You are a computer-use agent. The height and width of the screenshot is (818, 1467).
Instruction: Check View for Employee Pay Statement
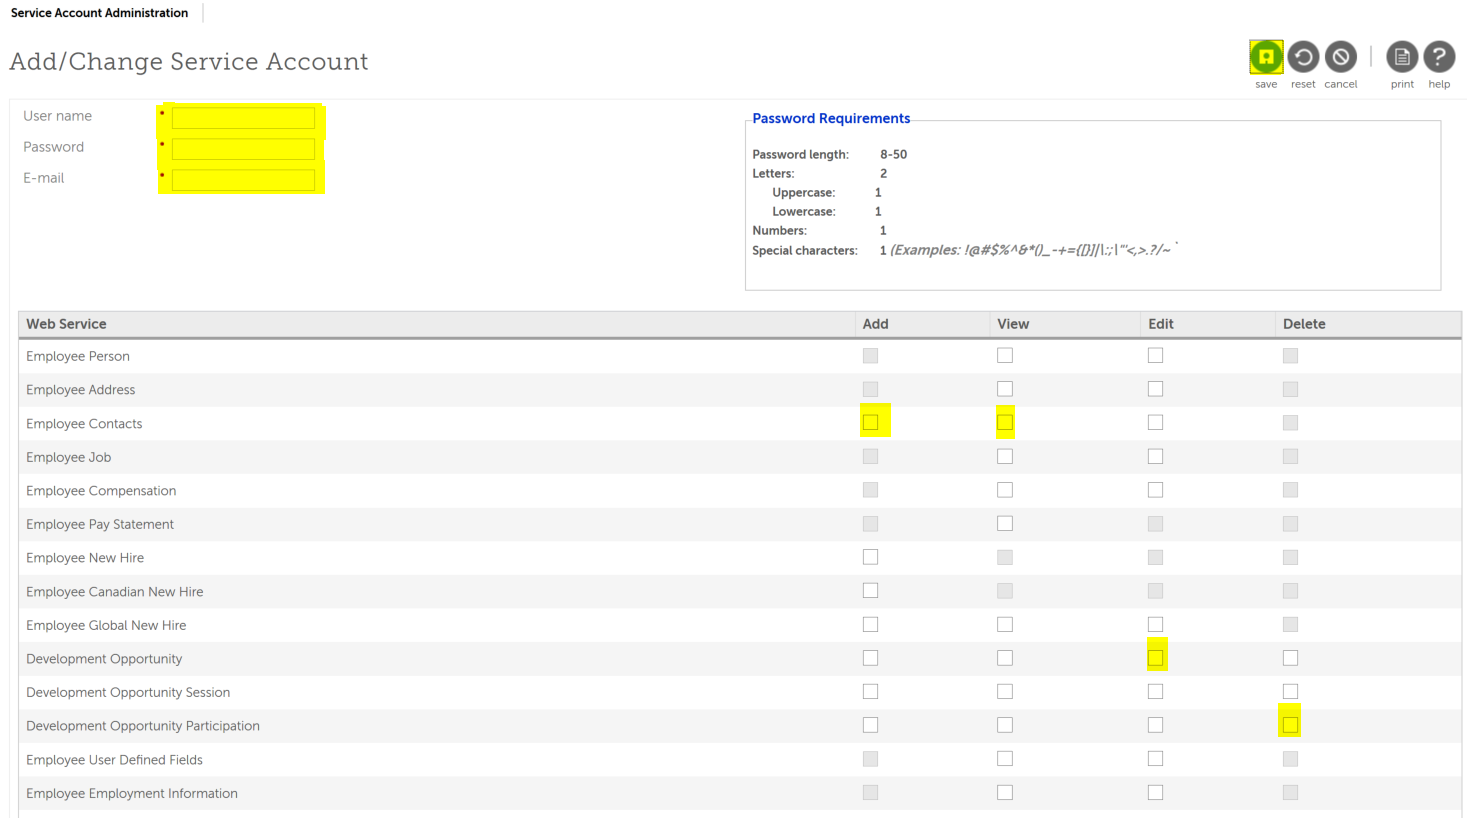[1005, 524]
